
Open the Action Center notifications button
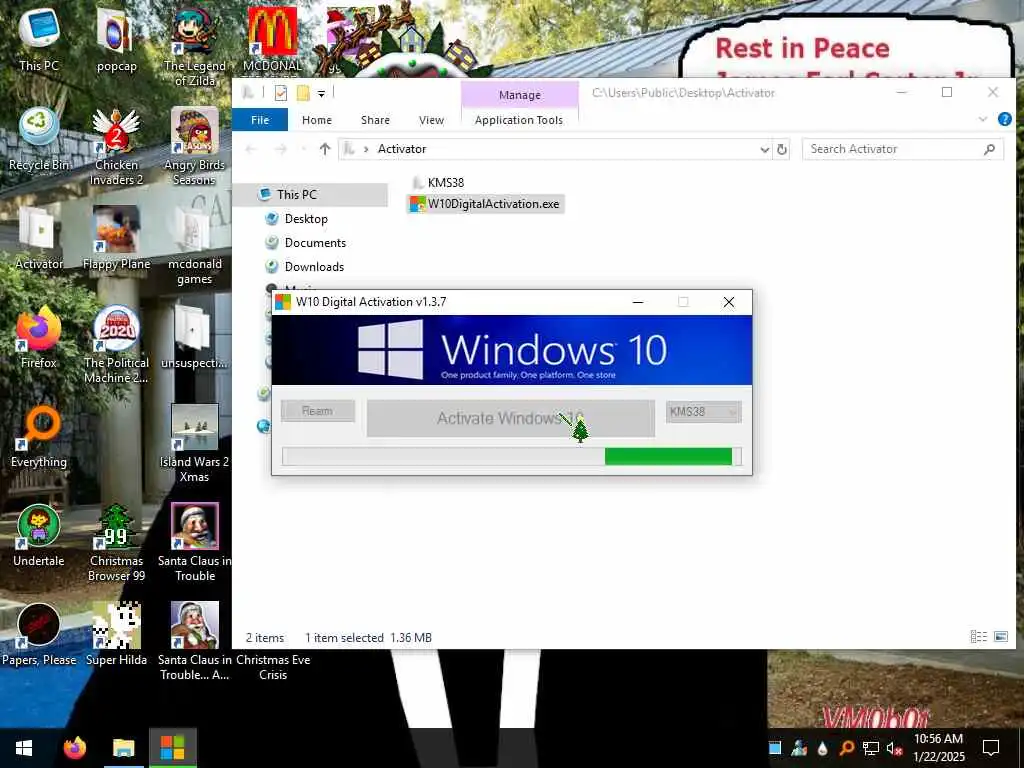(991, 748)
